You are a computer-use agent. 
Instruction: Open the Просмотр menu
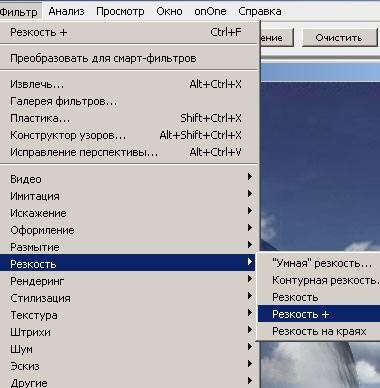tap(120, 12)
